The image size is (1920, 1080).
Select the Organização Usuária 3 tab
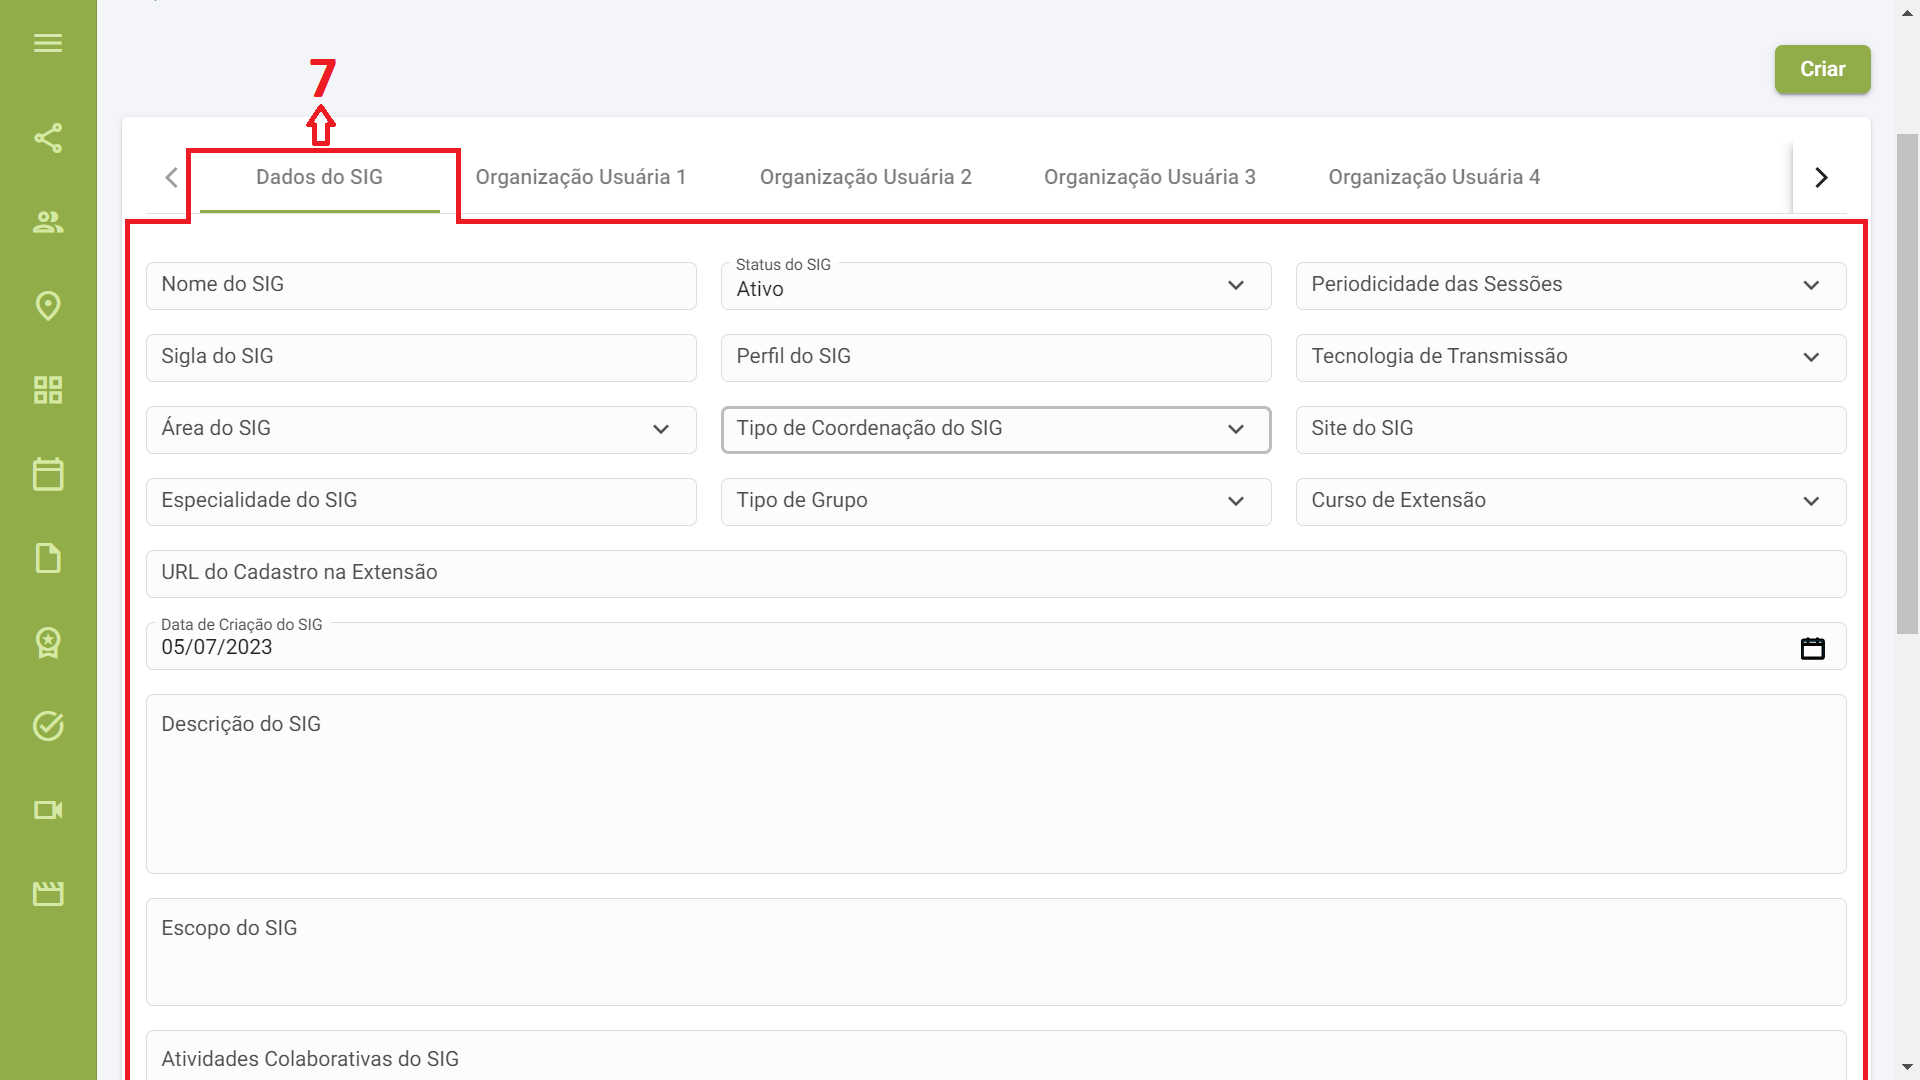click(x=1149, y=178)
